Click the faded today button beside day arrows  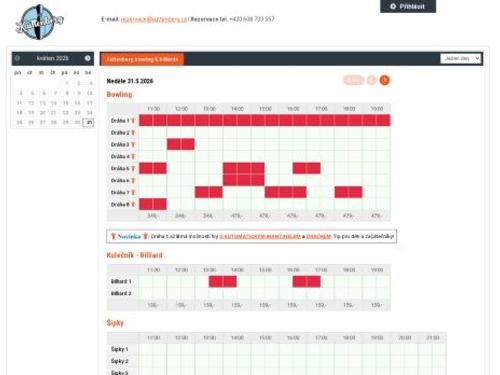tap(354, 80)
